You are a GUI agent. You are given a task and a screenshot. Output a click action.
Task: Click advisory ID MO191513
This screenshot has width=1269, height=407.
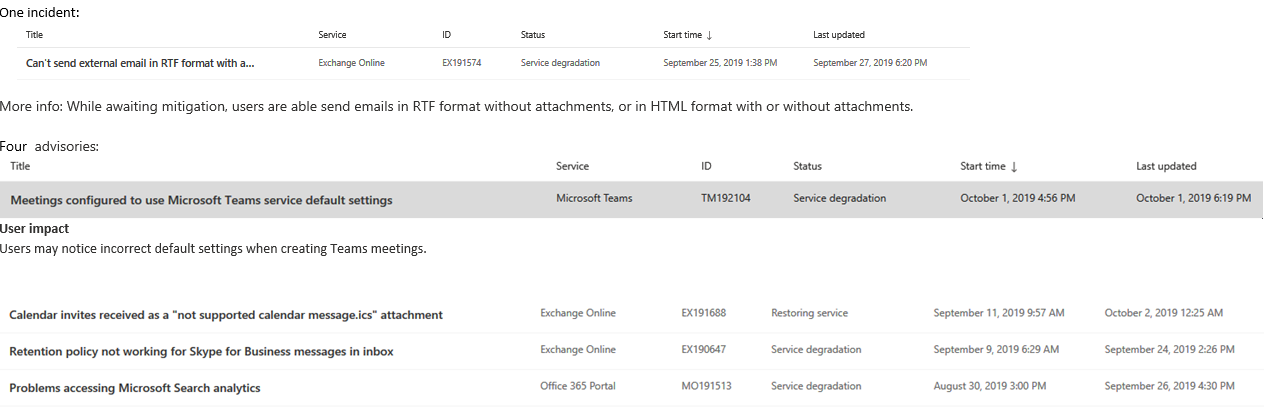(704, 387)
